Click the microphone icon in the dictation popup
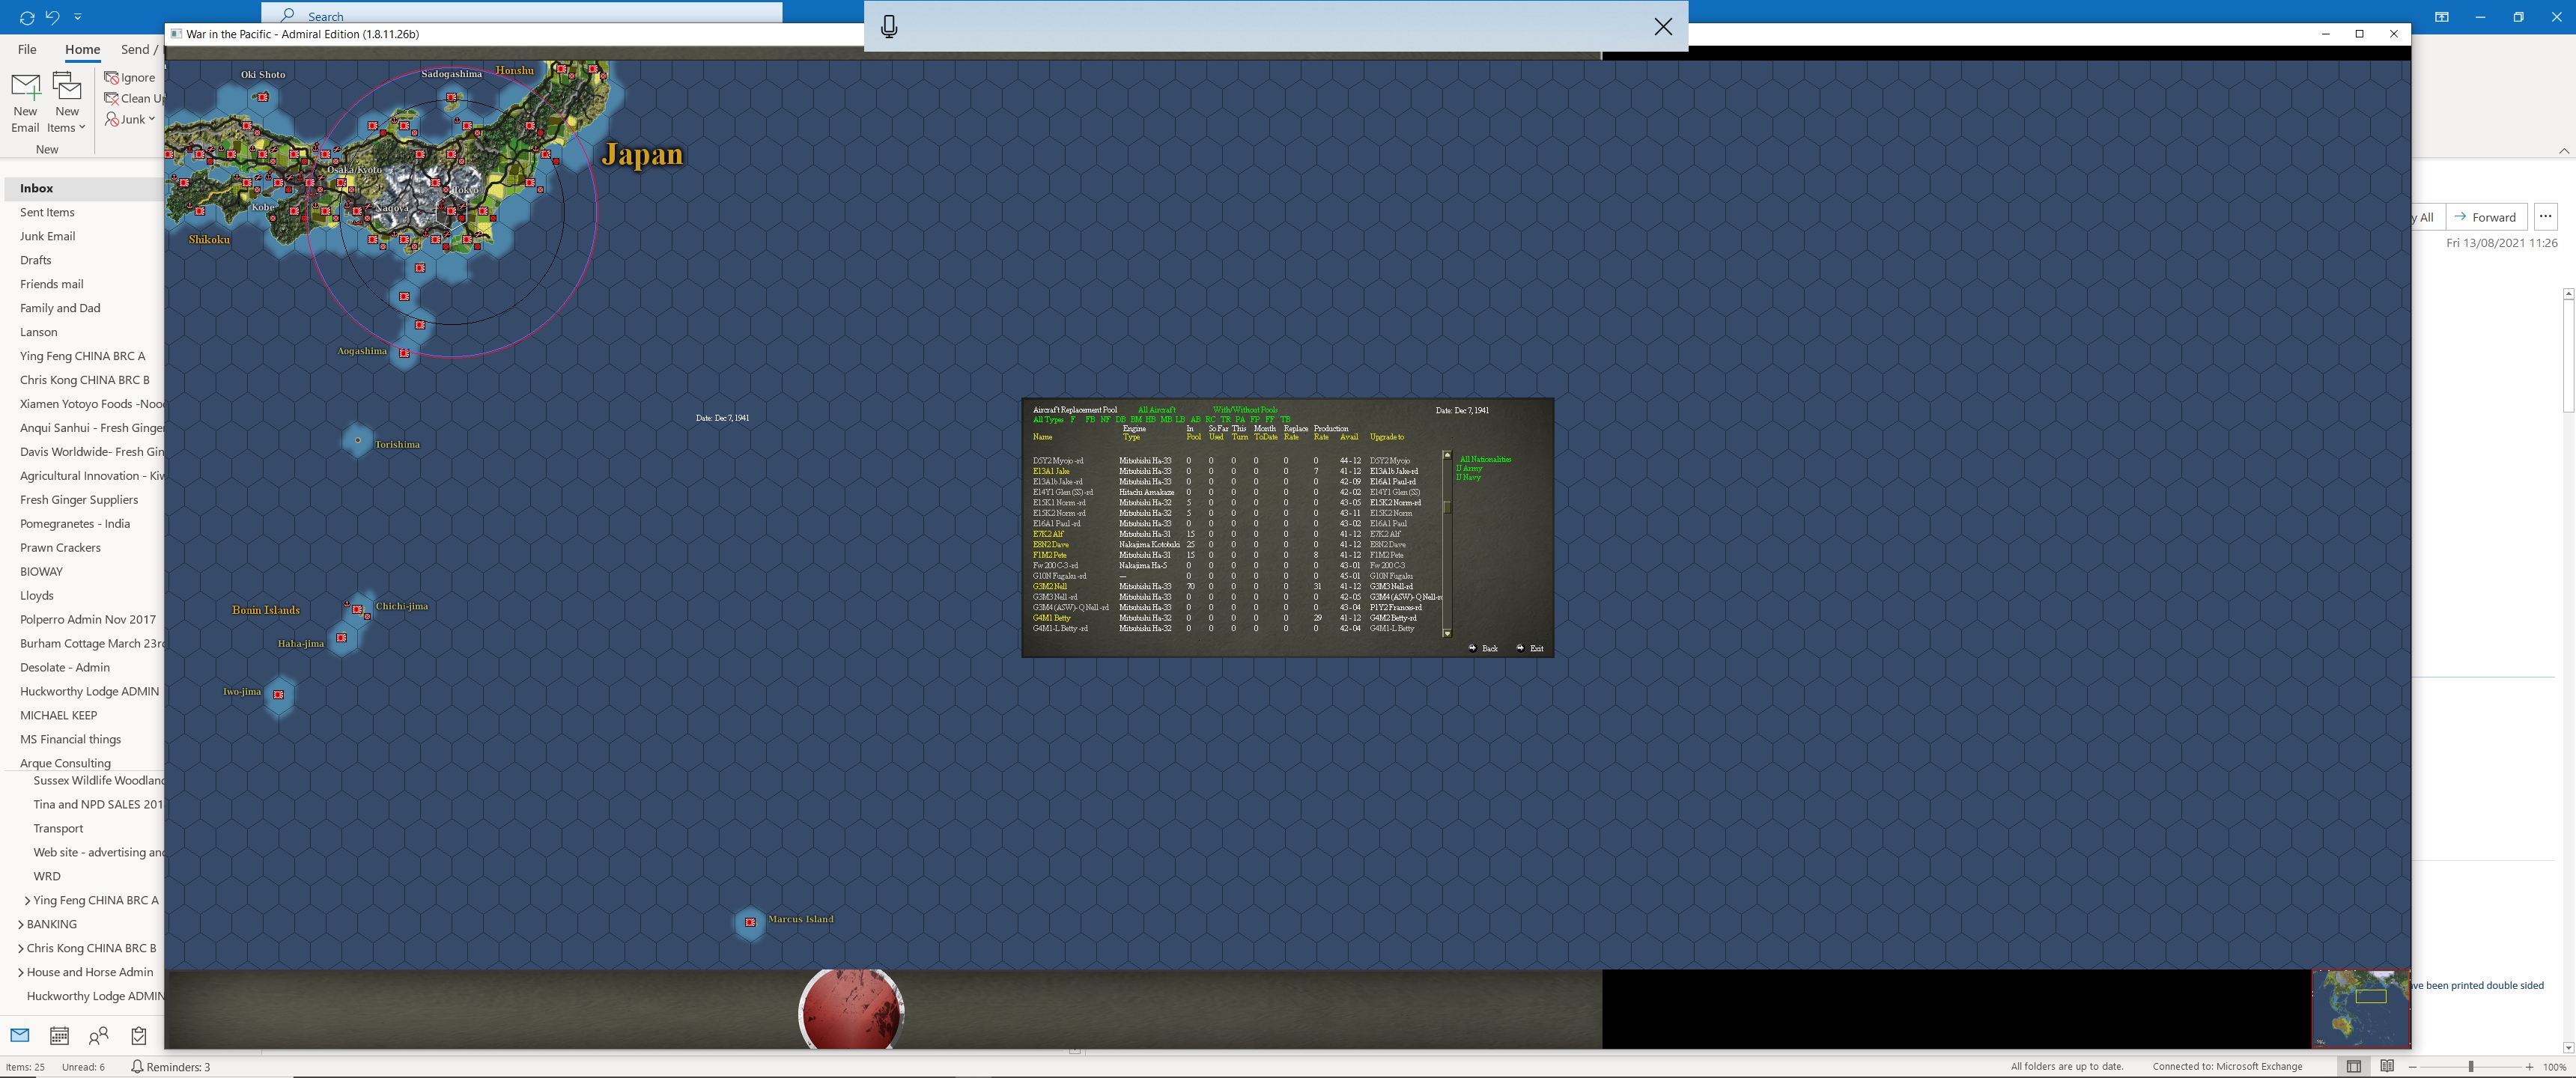This screenshot has height=1078, width=2576. click(x=889, y=26)
